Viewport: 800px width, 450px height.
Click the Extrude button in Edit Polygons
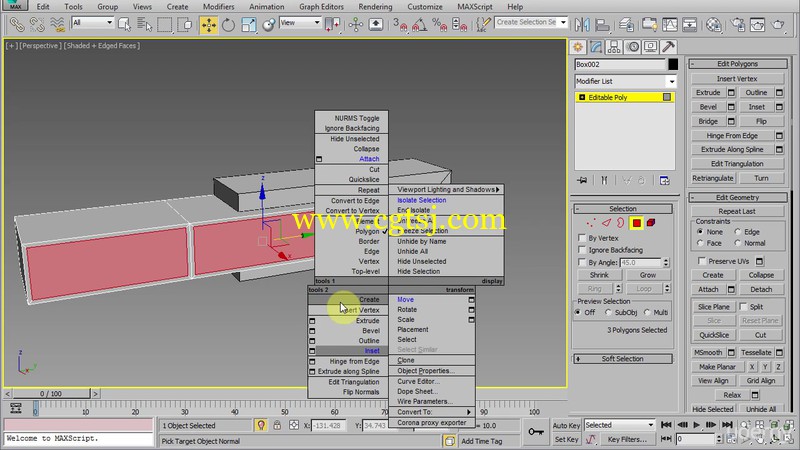[708, 92]
